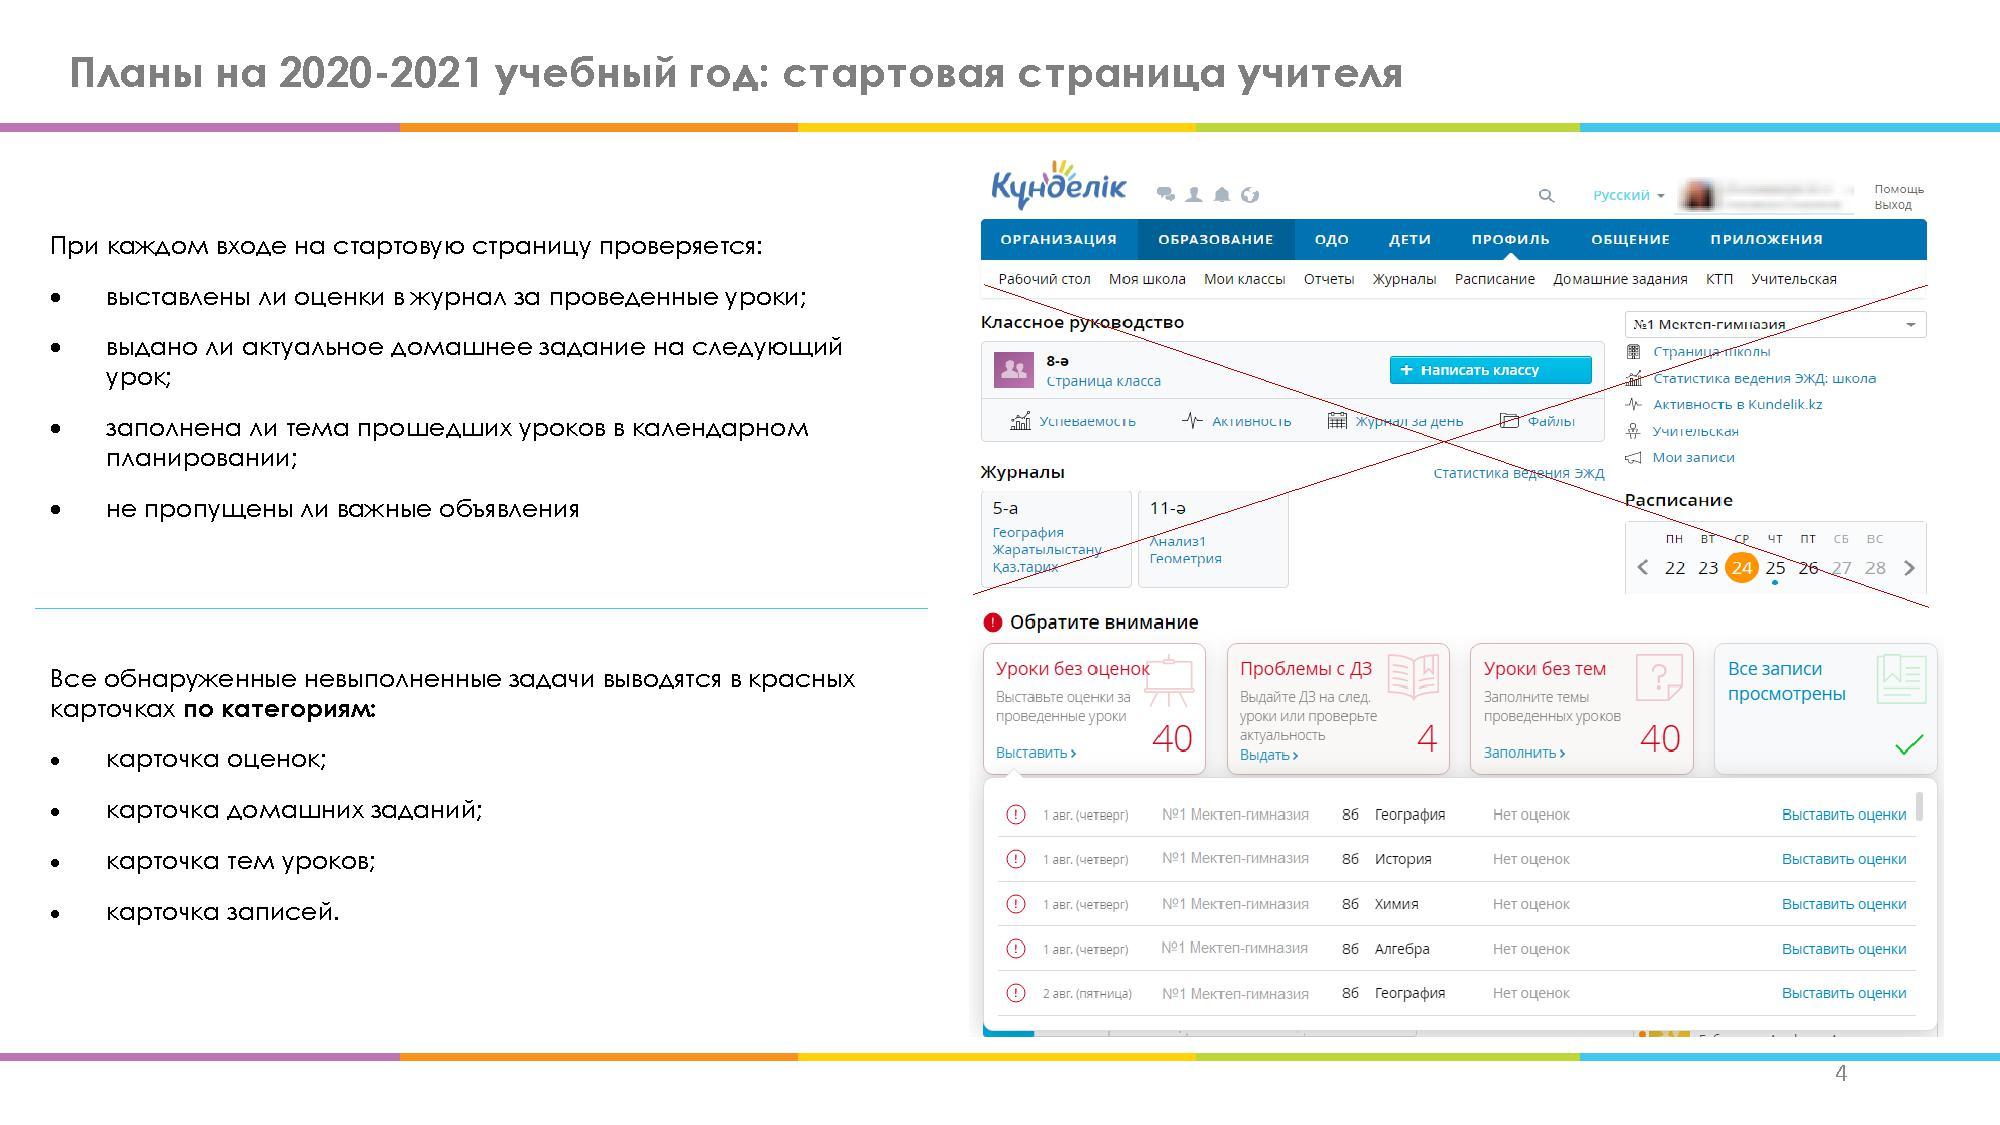Go to next week in schedule

coord(1909,567)
